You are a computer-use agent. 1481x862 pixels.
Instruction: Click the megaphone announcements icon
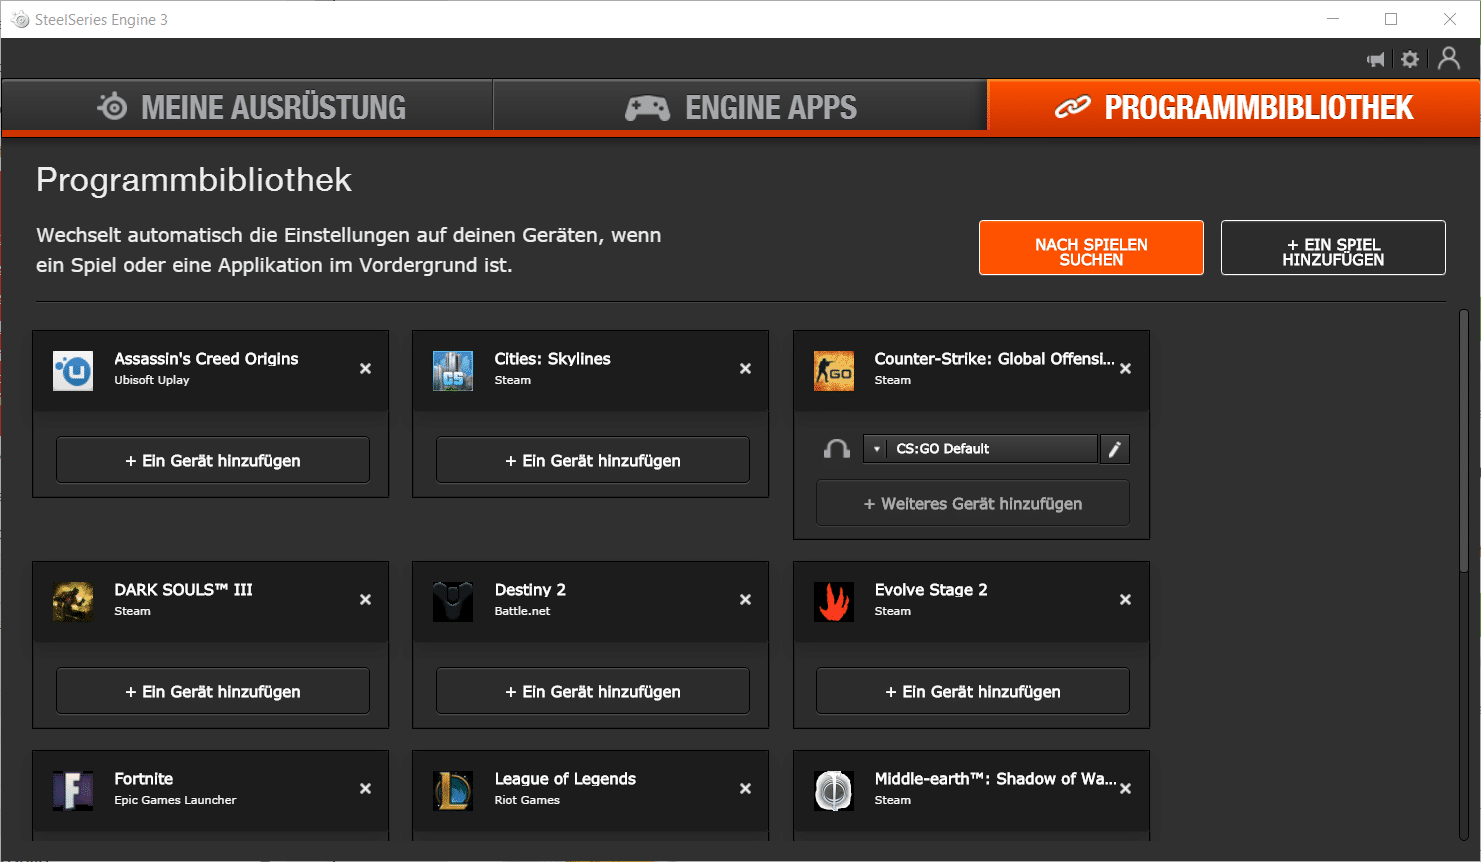[x=1376, y=60]
